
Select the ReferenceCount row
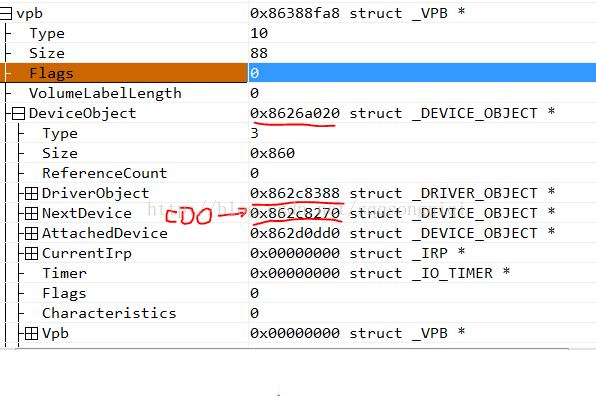[x=298, y=173]
